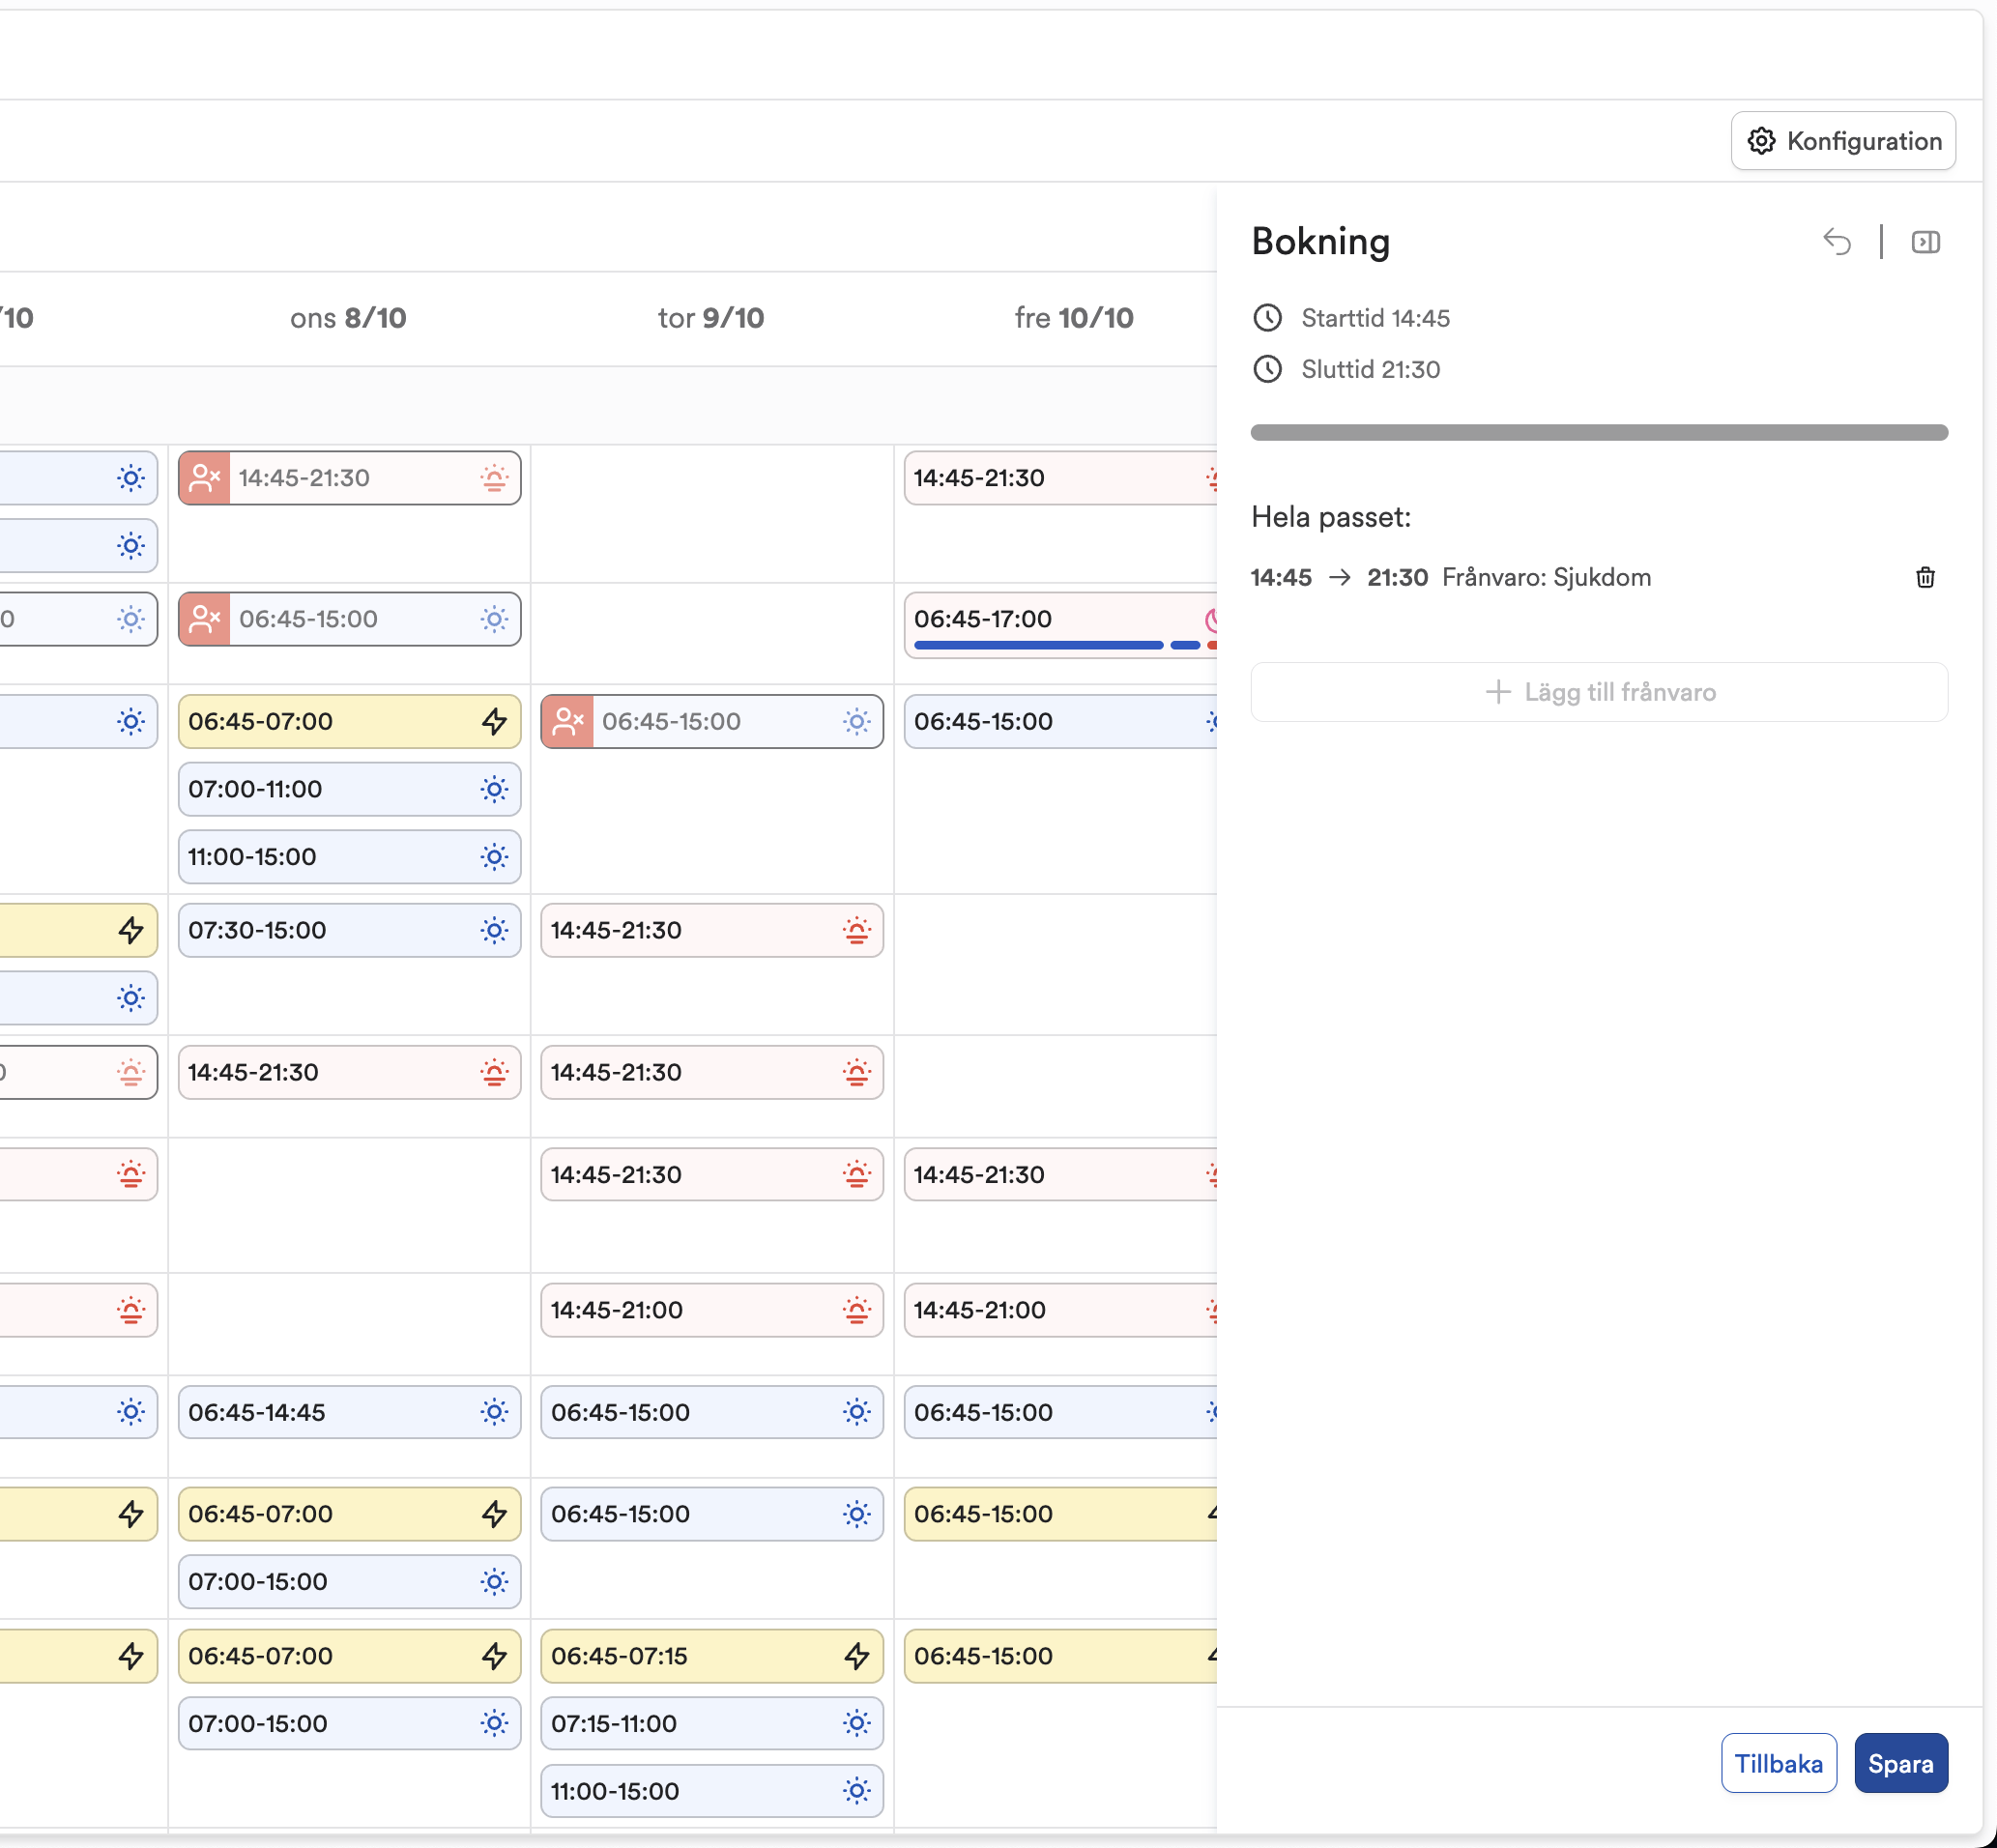This screenshot has height=1848, width=1997.
Task: Collapse the Bokning side panel
Action: tap(1925, 242)
